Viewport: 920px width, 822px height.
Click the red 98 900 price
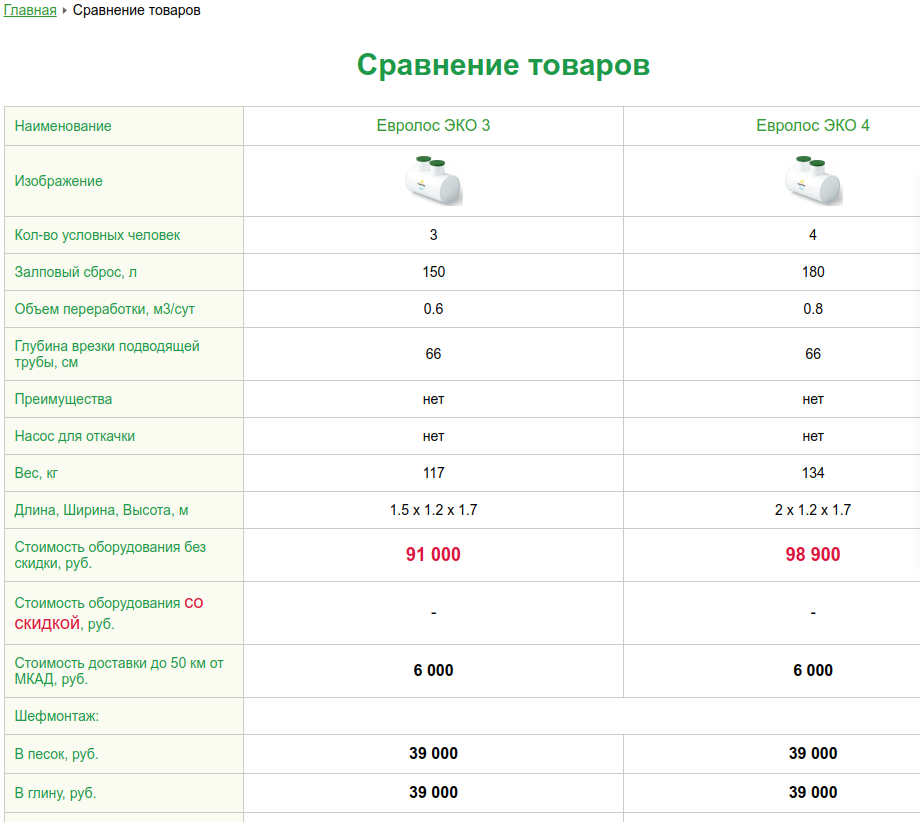pos(813,554)
